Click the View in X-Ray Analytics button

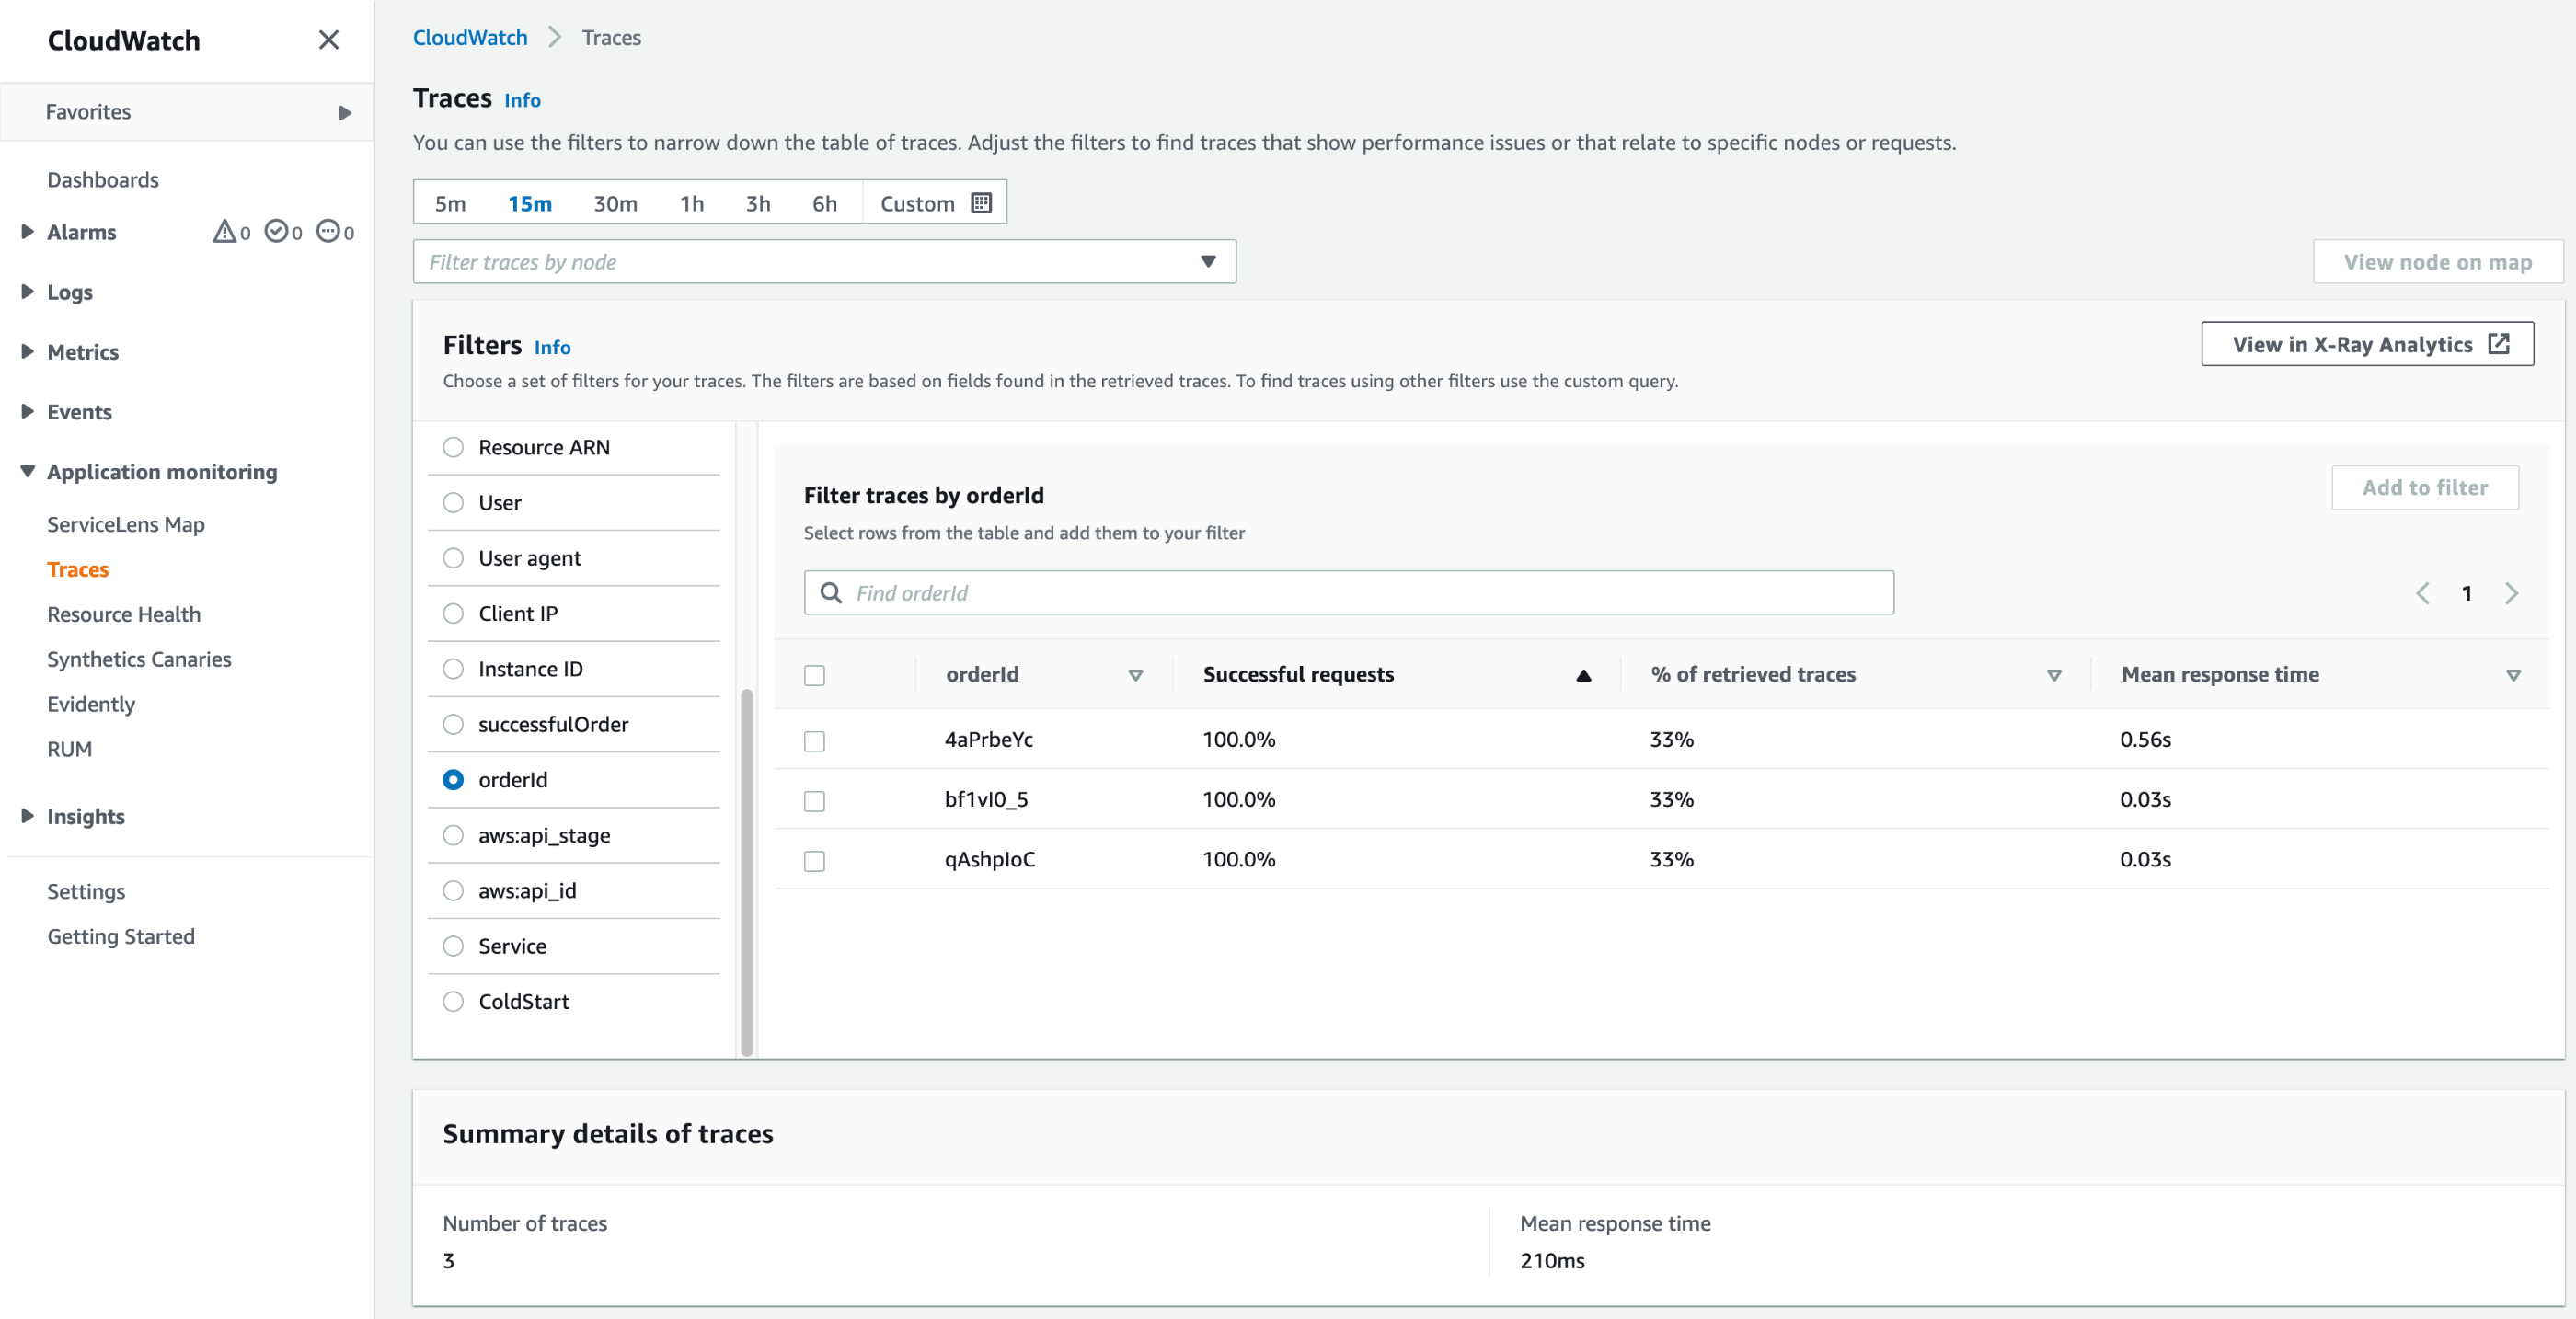[x=2367, y=345]
